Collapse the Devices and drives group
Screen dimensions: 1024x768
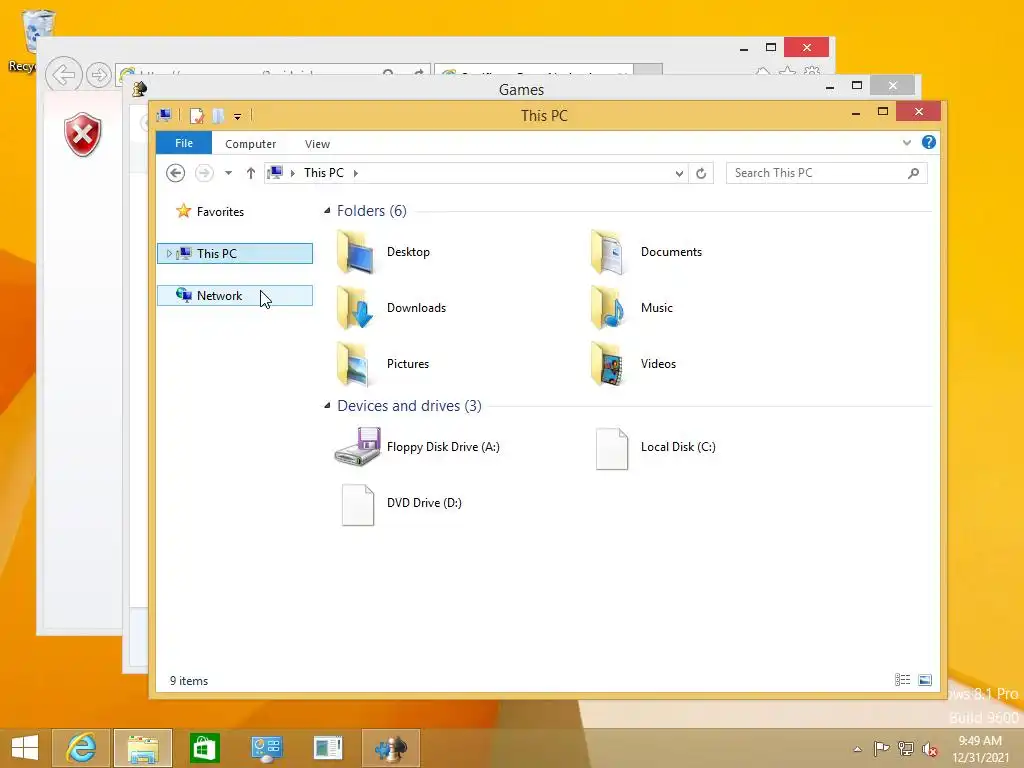(327, 406)
